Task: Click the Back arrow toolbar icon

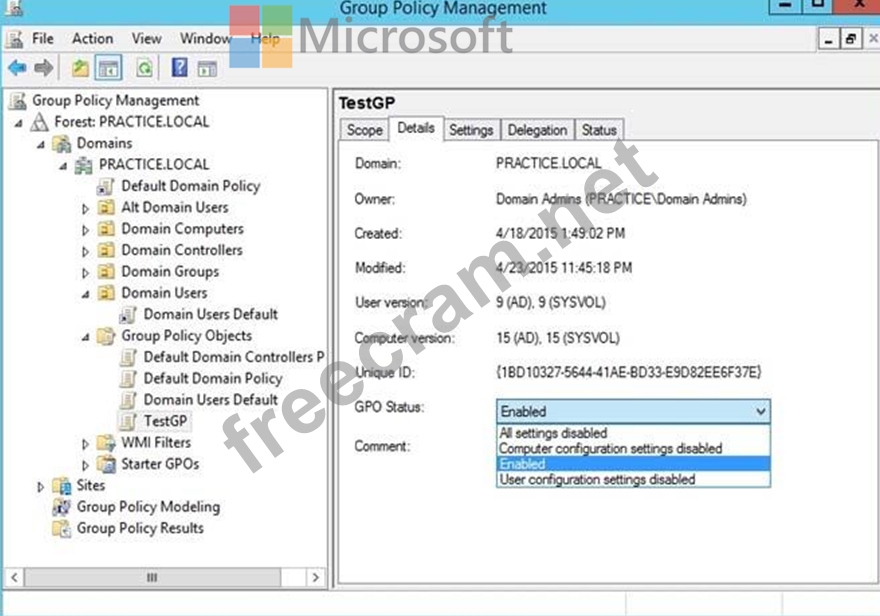Action: coord(17,68)
